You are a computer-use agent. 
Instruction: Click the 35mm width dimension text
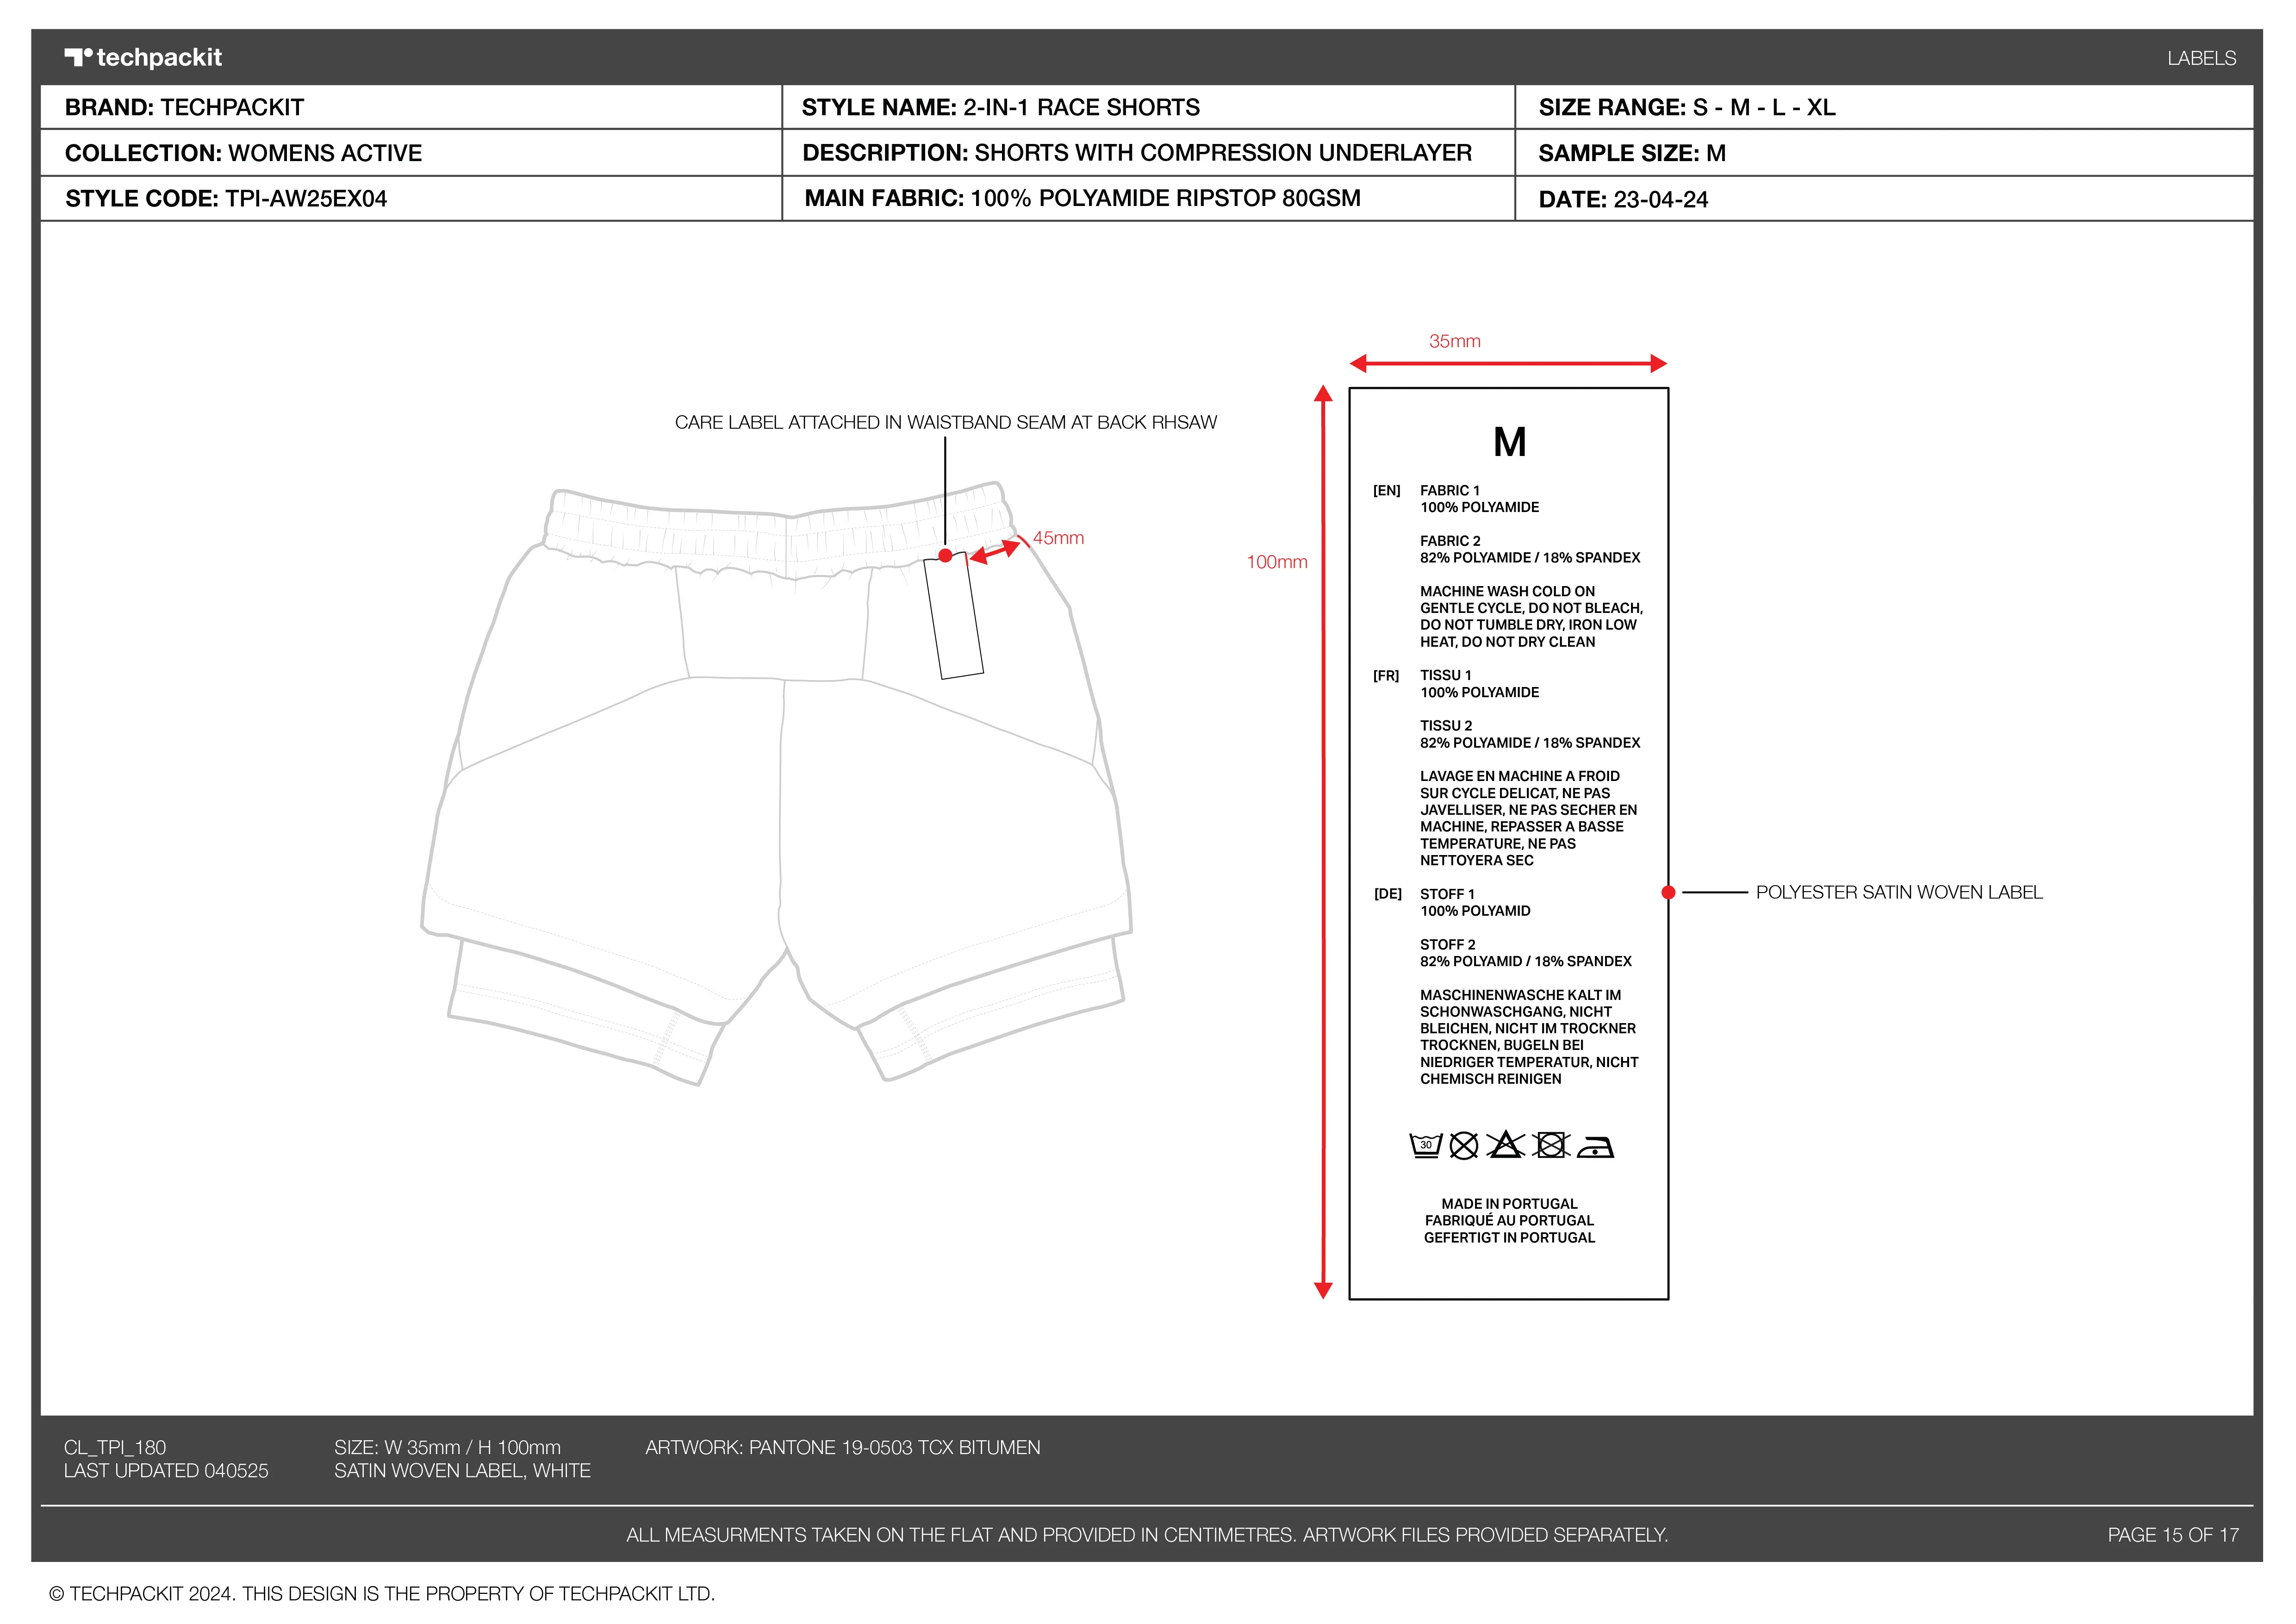click(1454, 341)
